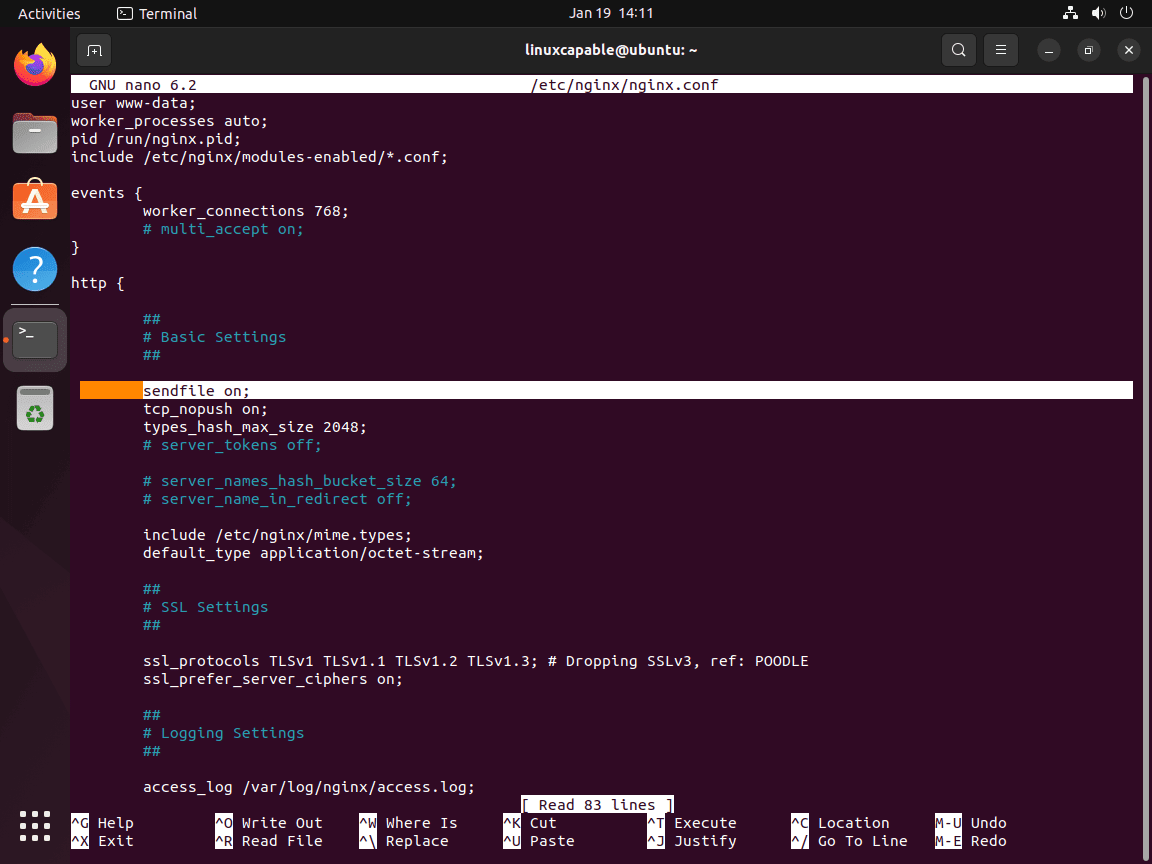Launch Ubuntu App Center from the dock
Screen dimensions: 1152x864
(35, 200)
